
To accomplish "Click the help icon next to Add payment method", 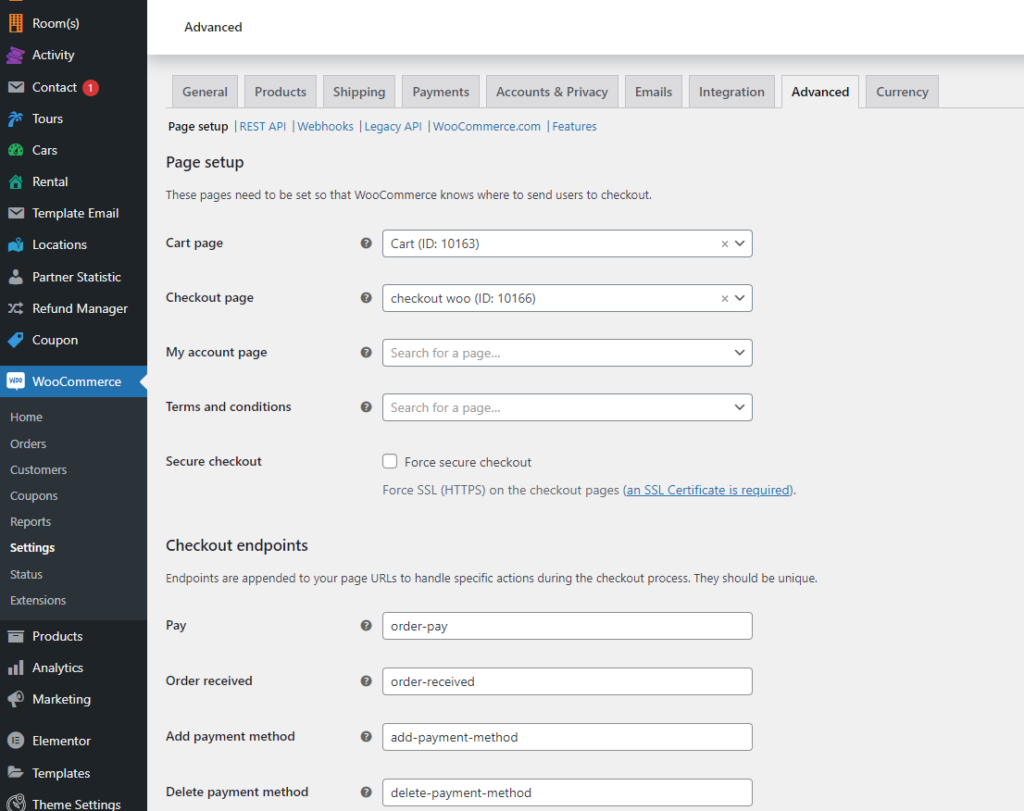I will coord(366,737).
